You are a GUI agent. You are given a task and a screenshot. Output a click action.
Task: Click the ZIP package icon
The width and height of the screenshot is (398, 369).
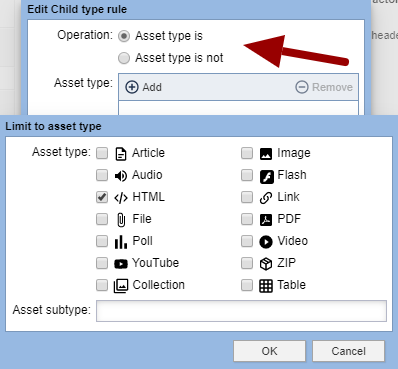pyautogui.click(x=266, y=264)
